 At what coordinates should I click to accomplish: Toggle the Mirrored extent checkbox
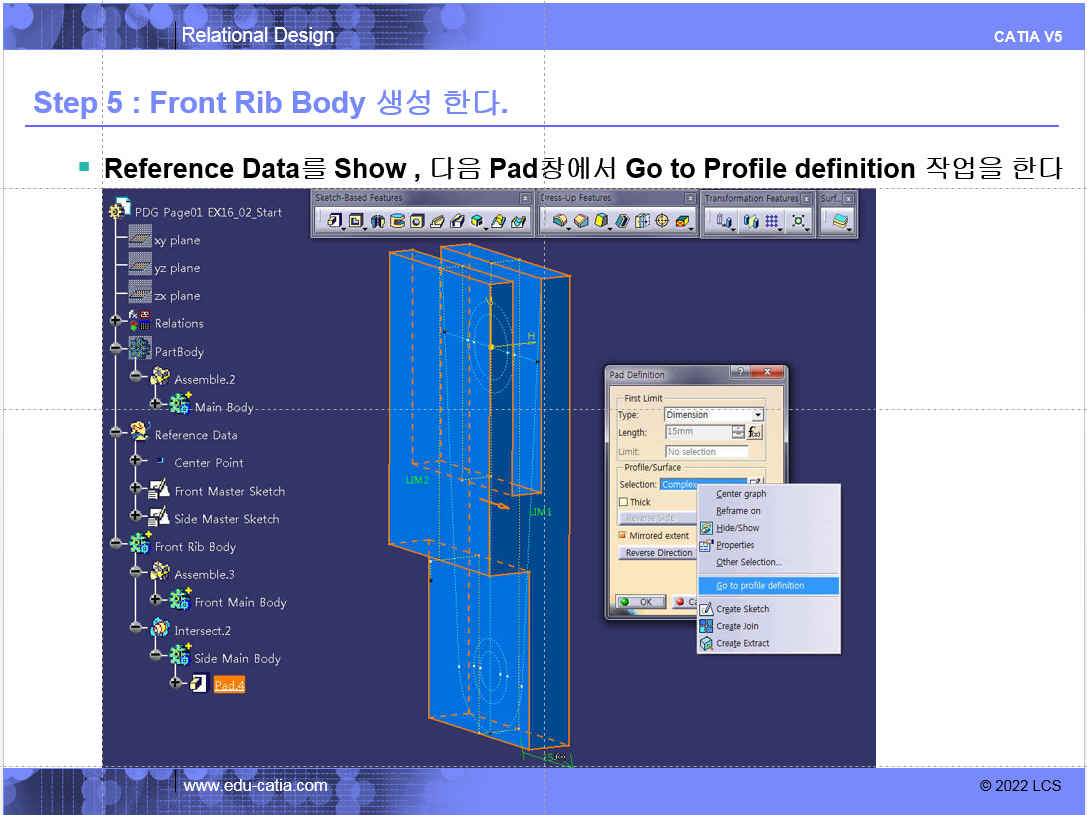[623, 536]
